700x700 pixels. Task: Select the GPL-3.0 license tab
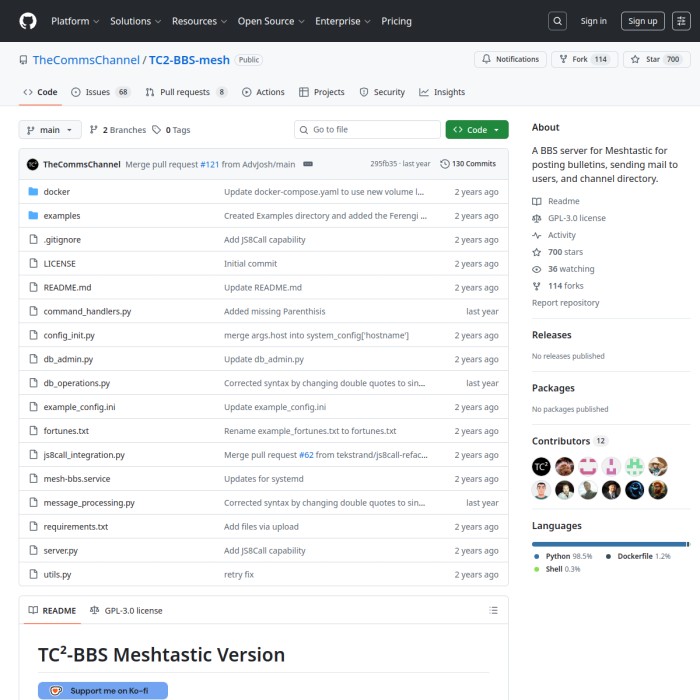click(x=126, y=610)
